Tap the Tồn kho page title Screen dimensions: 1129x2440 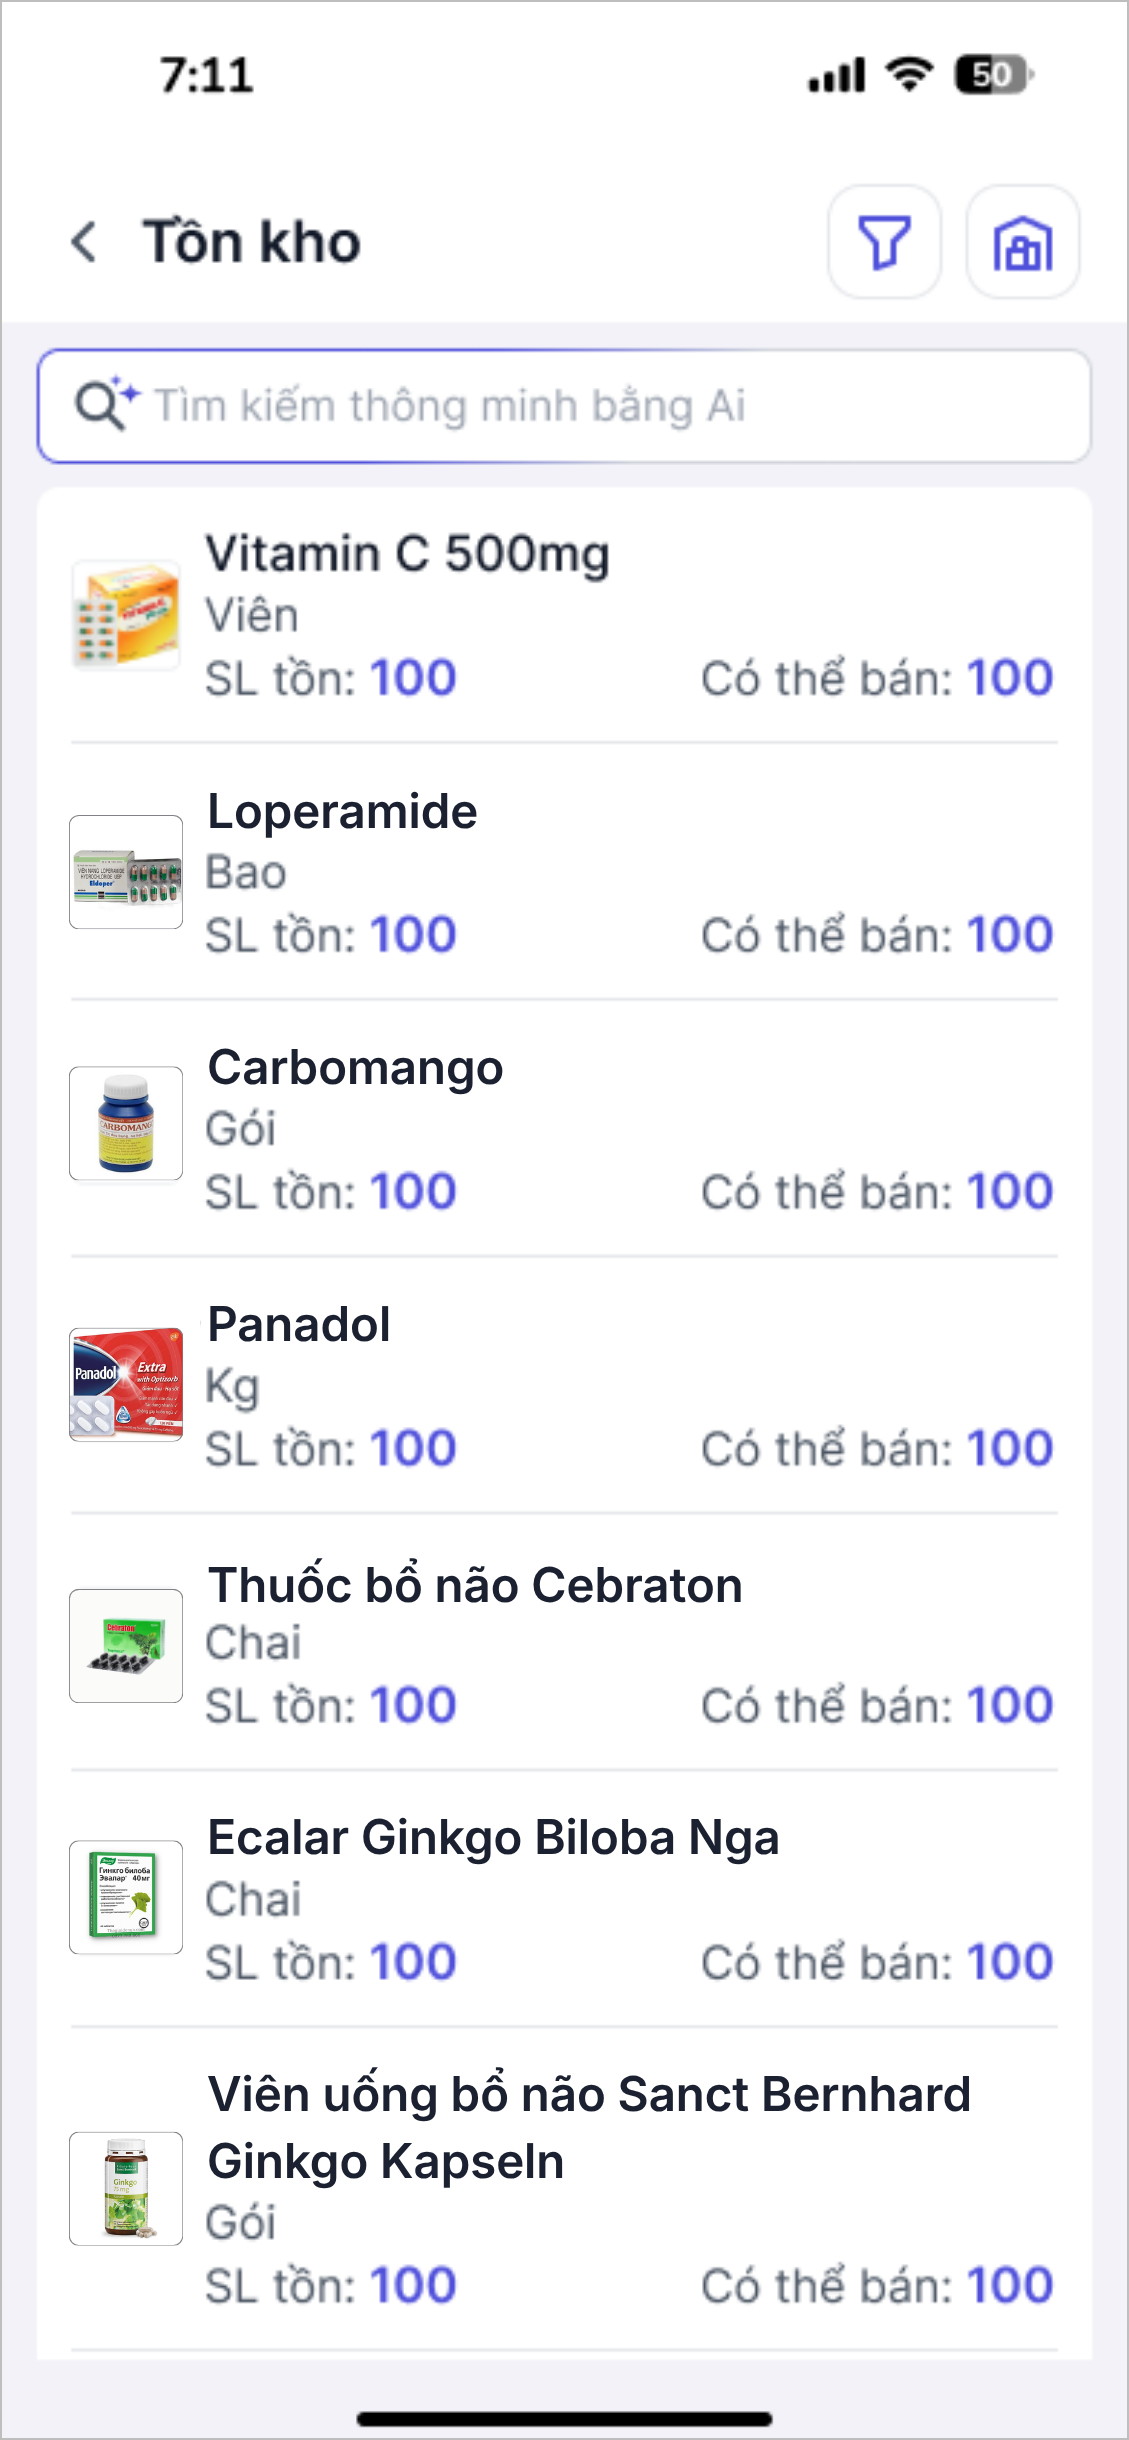(x=251, y=242)
